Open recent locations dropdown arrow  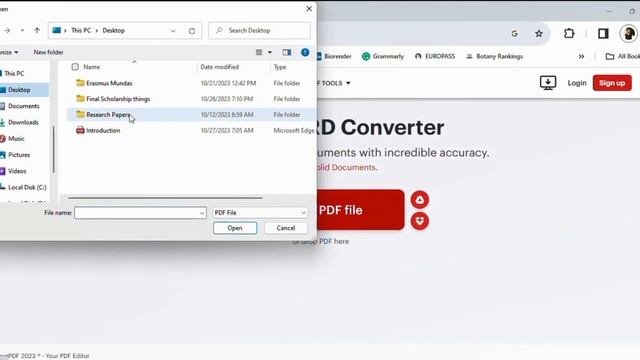pos(22,31)
